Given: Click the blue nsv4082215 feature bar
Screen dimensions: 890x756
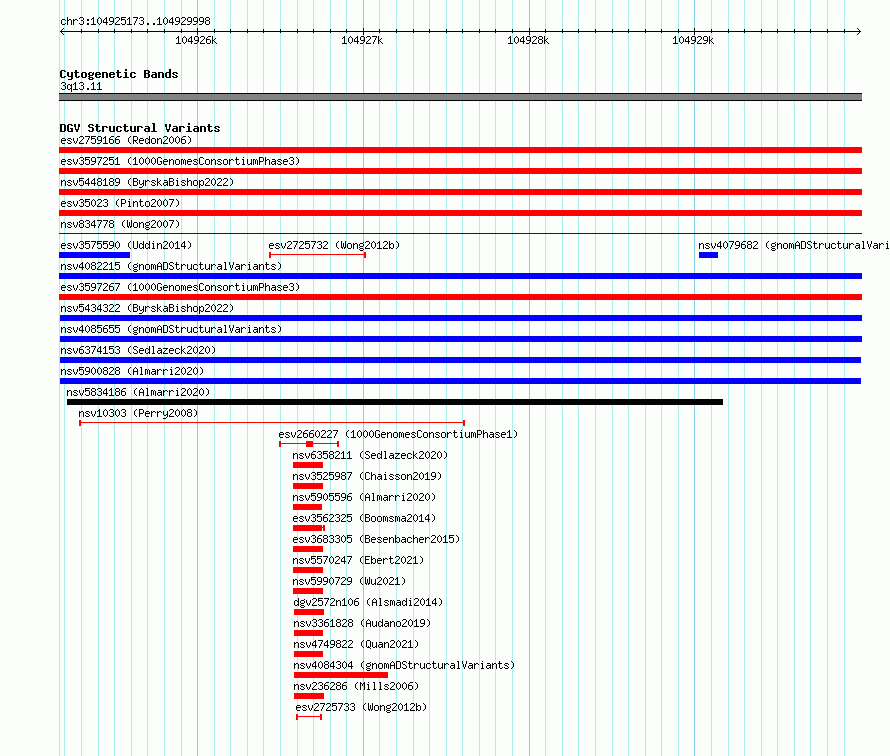Looking at the screenshot, I should pyautogui.click(x=460, y=276).
